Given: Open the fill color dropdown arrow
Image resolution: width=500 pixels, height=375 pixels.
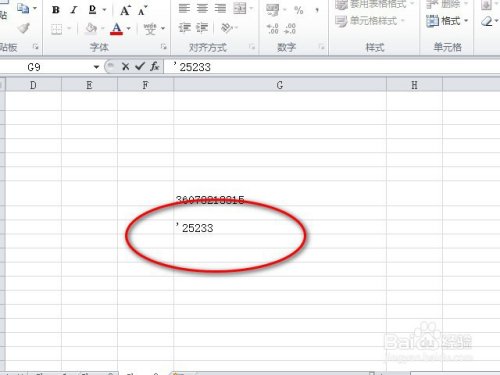Looking at the screenshot, I should coord(102,28).
